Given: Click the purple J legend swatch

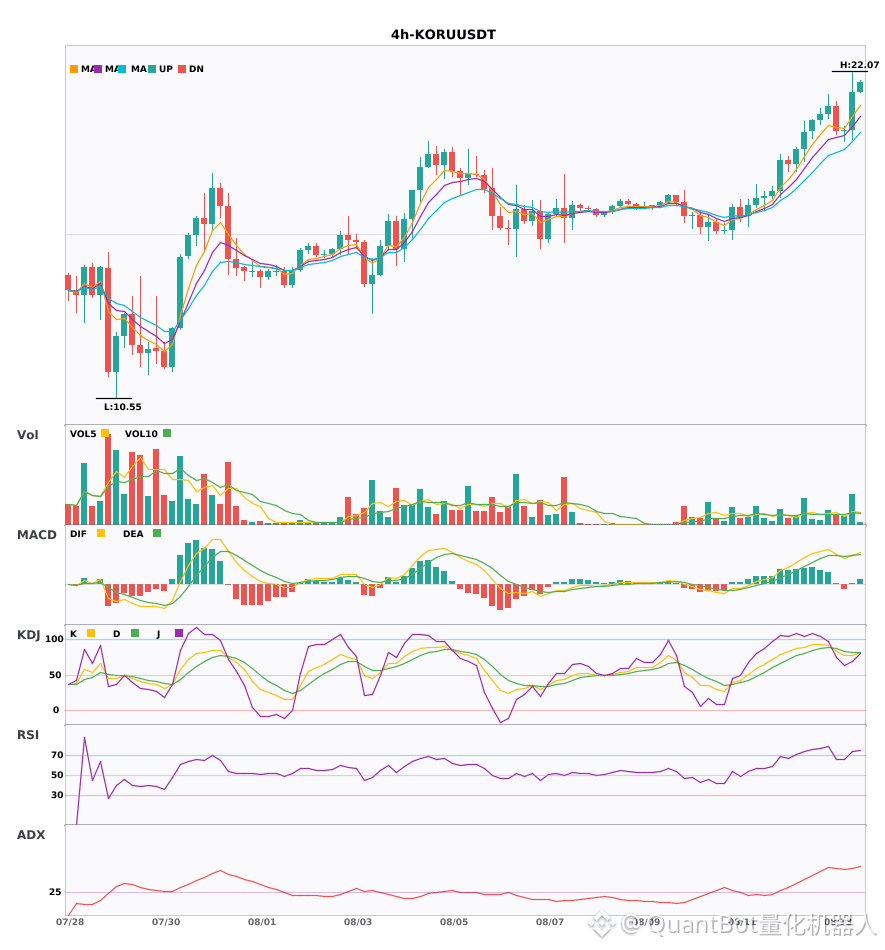Looking at the screenshot, I should (179, 633).
